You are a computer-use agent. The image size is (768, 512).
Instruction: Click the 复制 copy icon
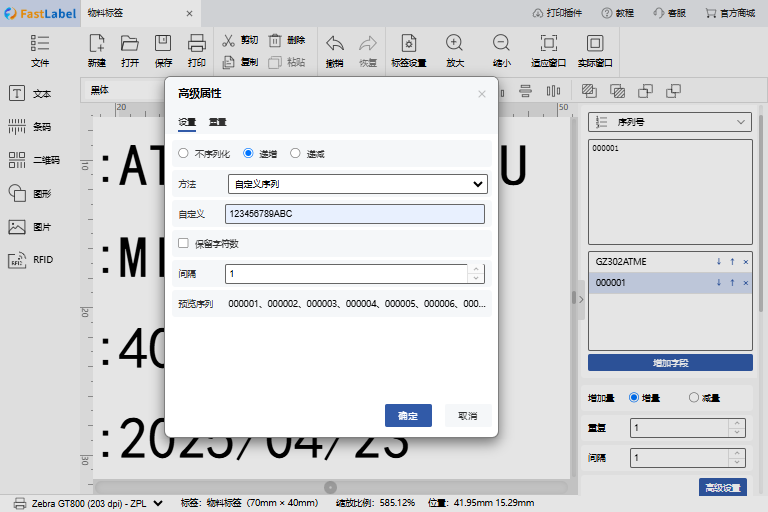click(228, 62)
